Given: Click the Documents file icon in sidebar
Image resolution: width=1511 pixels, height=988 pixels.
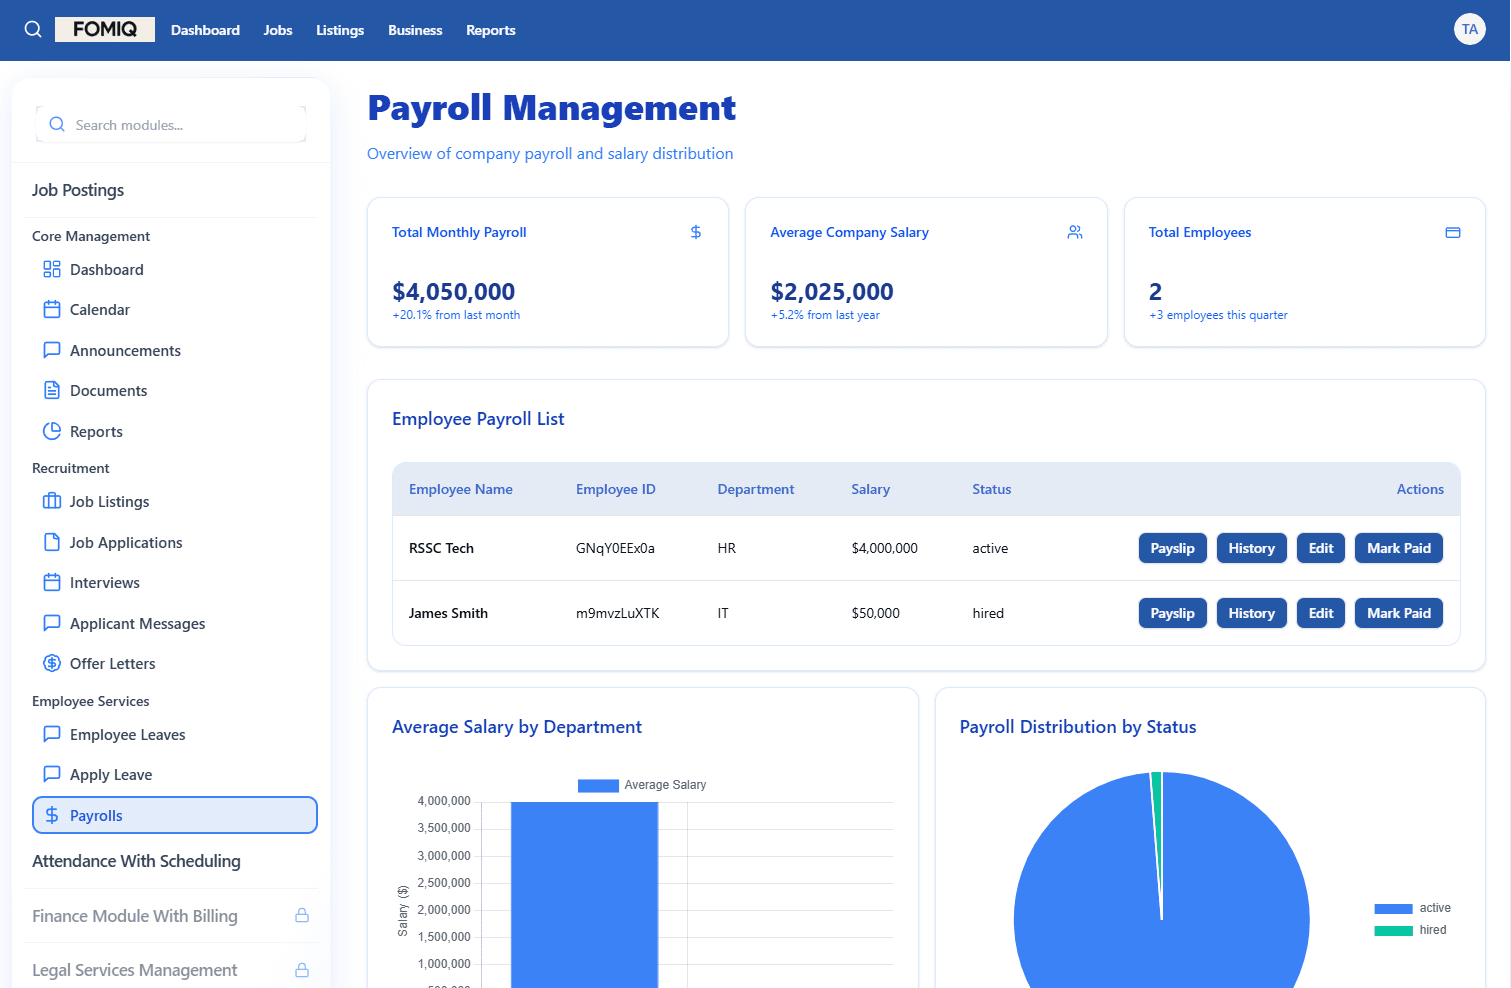Looking at the screenshot, I should point(52,391).
